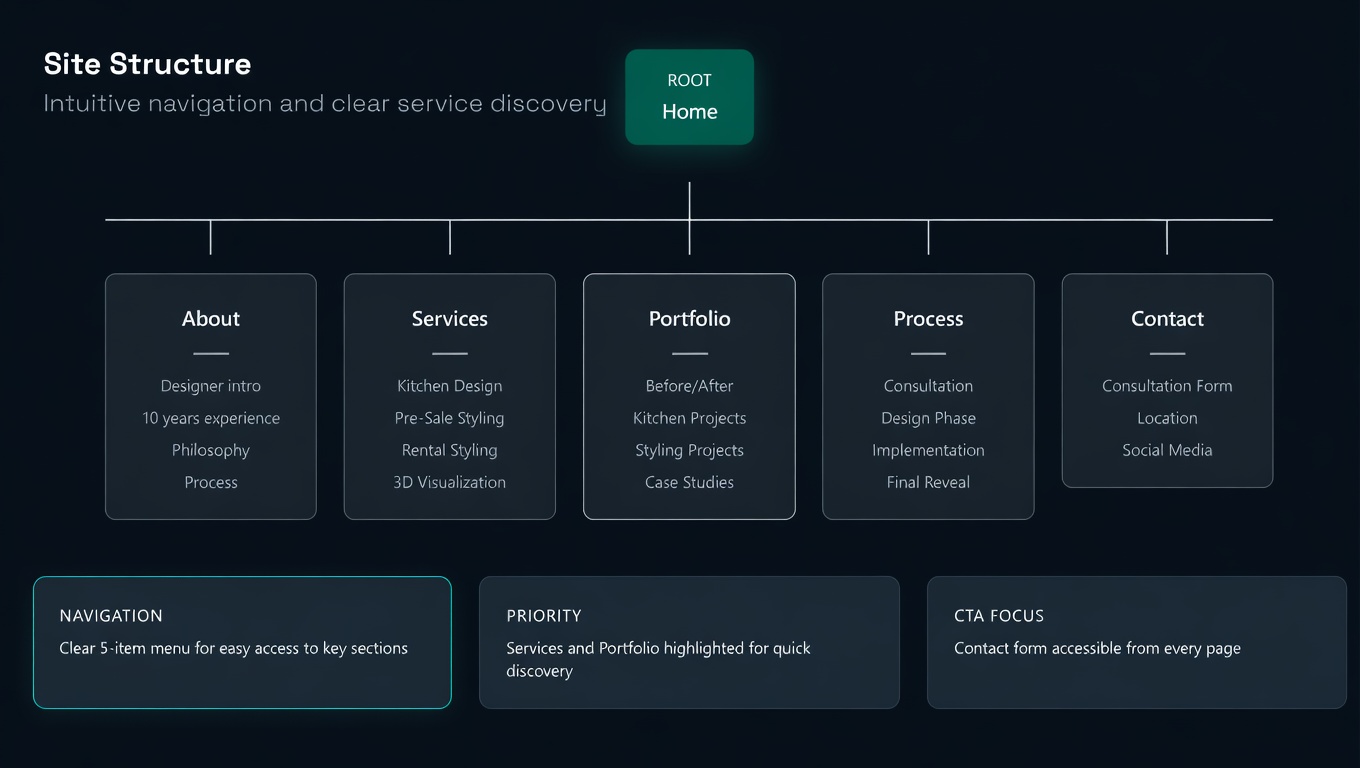This screenshot has width=1360, height=768.
Task: Select Case Studies in Portfolio
Action: click(689, 482)
